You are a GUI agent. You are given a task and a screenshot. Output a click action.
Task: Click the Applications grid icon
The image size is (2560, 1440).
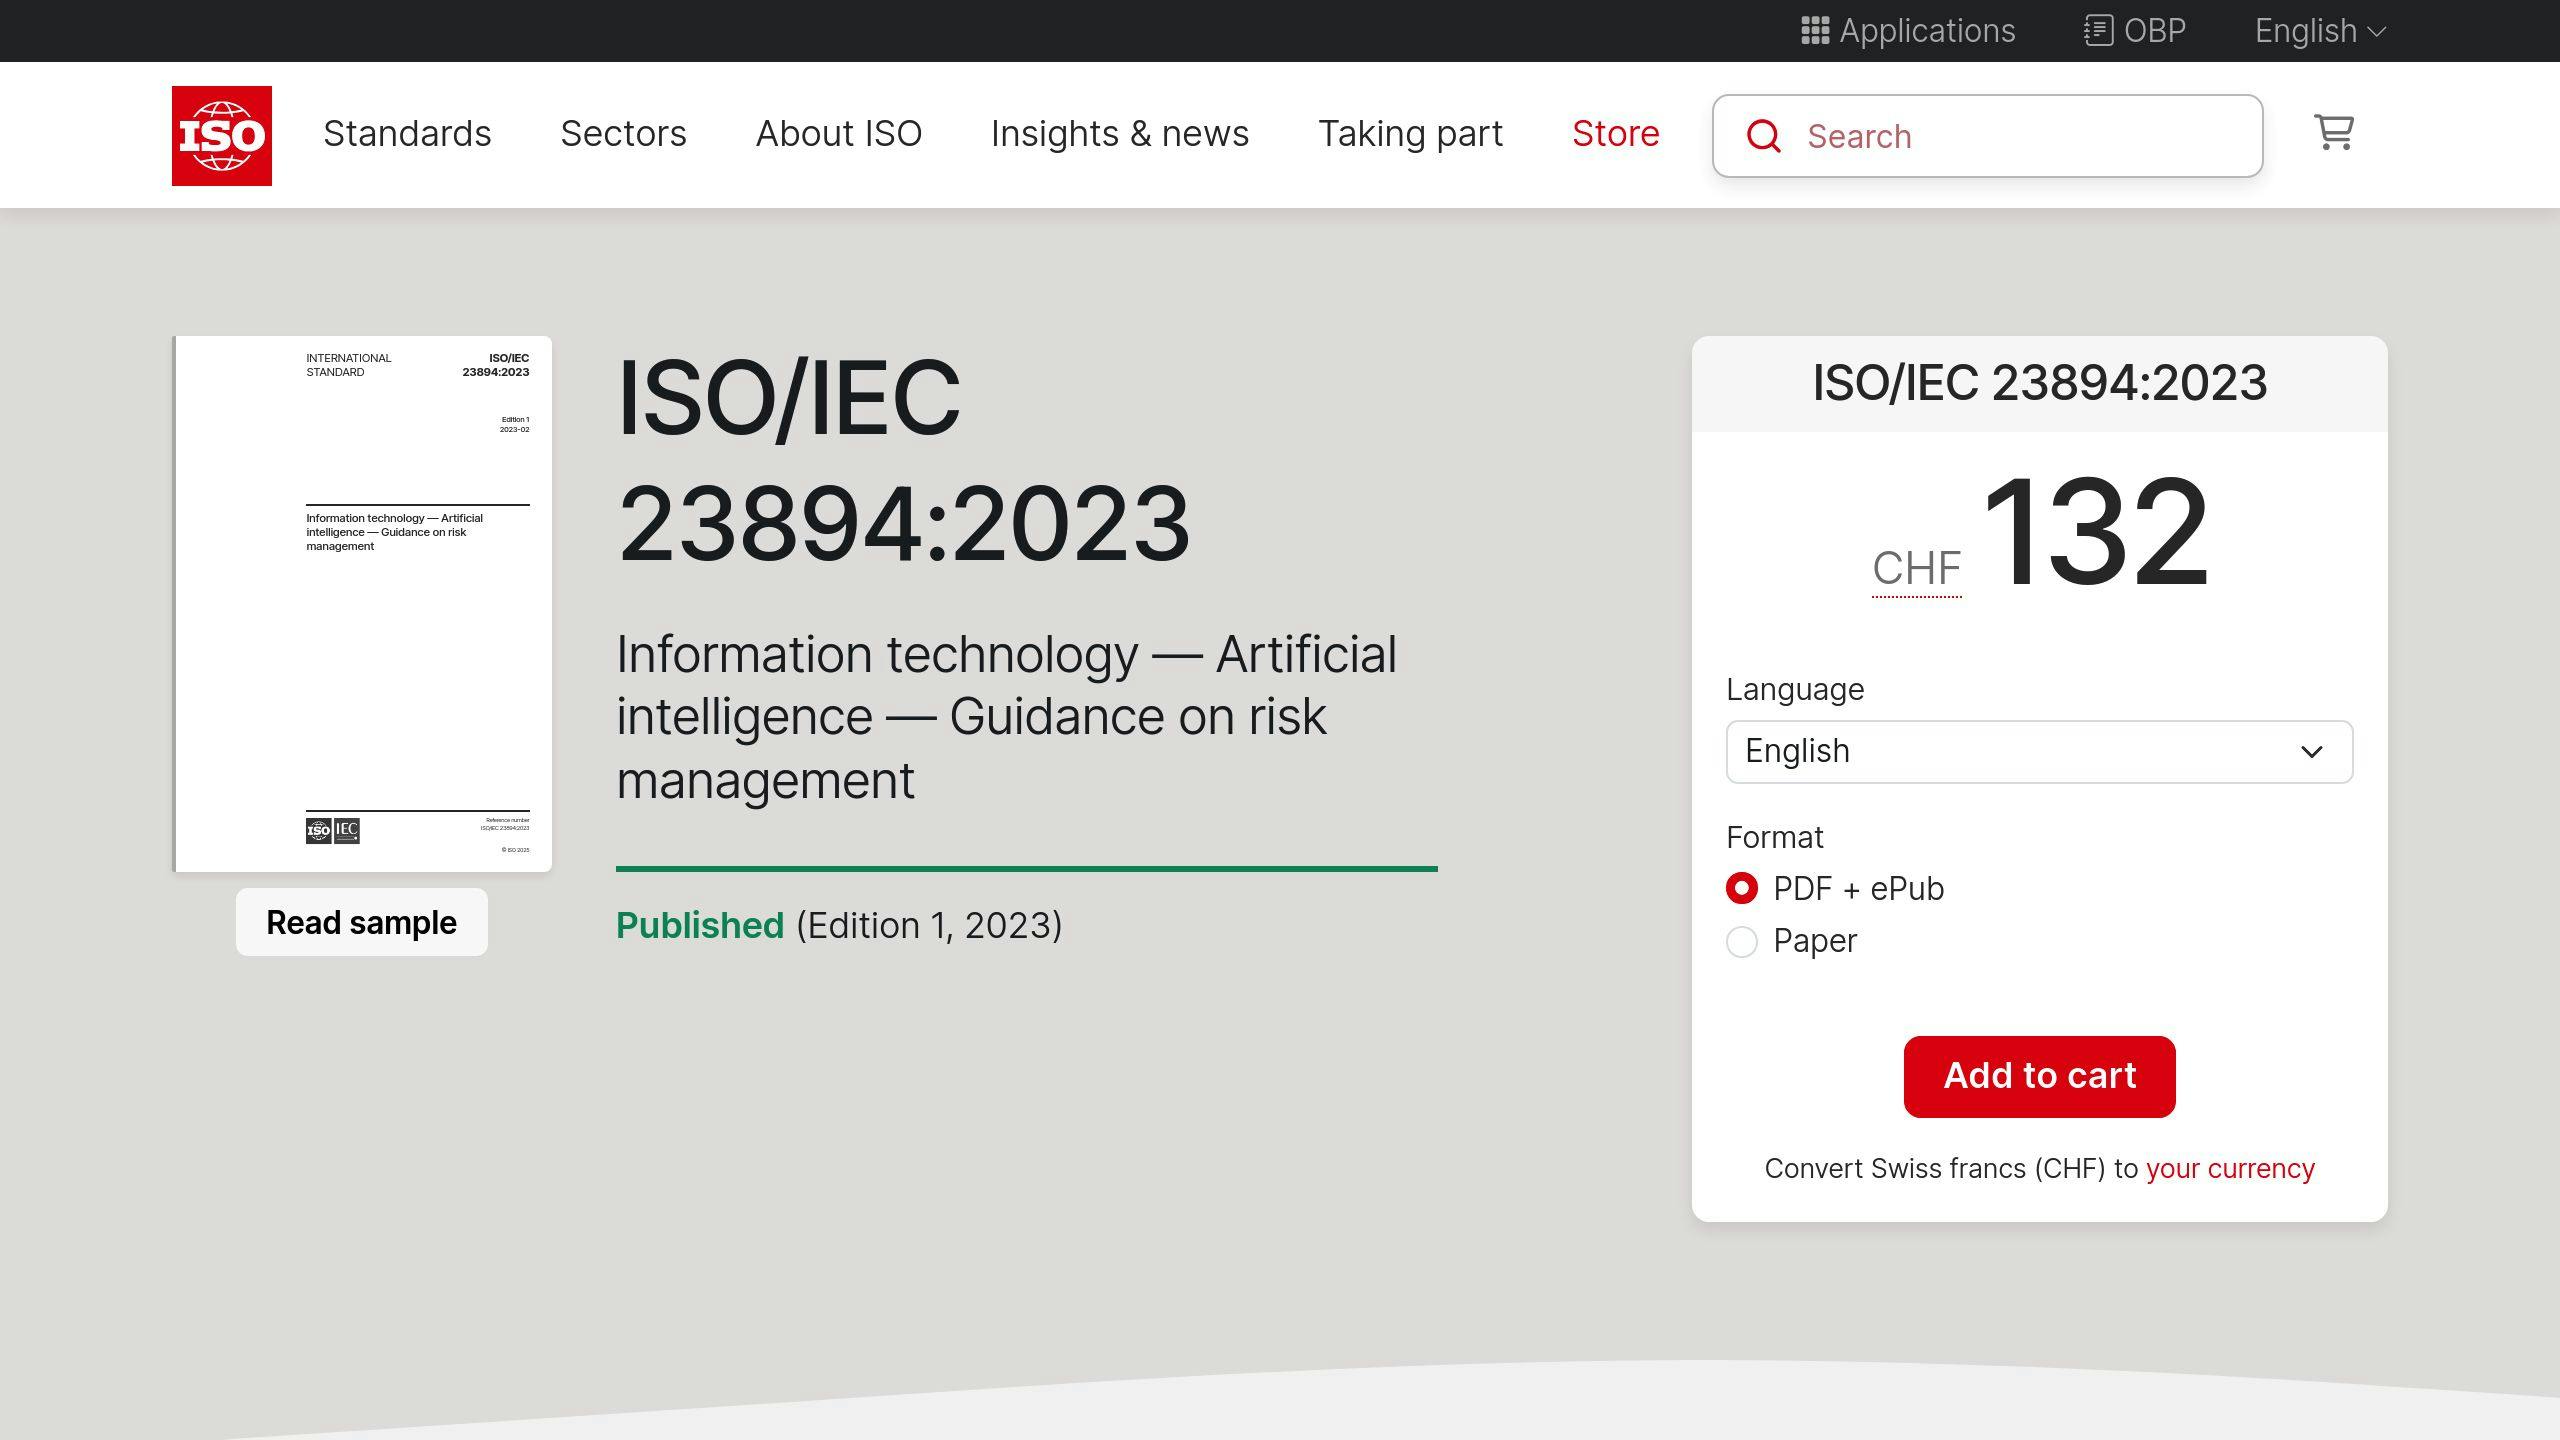pyautogui.click(x=1815, y=31)
